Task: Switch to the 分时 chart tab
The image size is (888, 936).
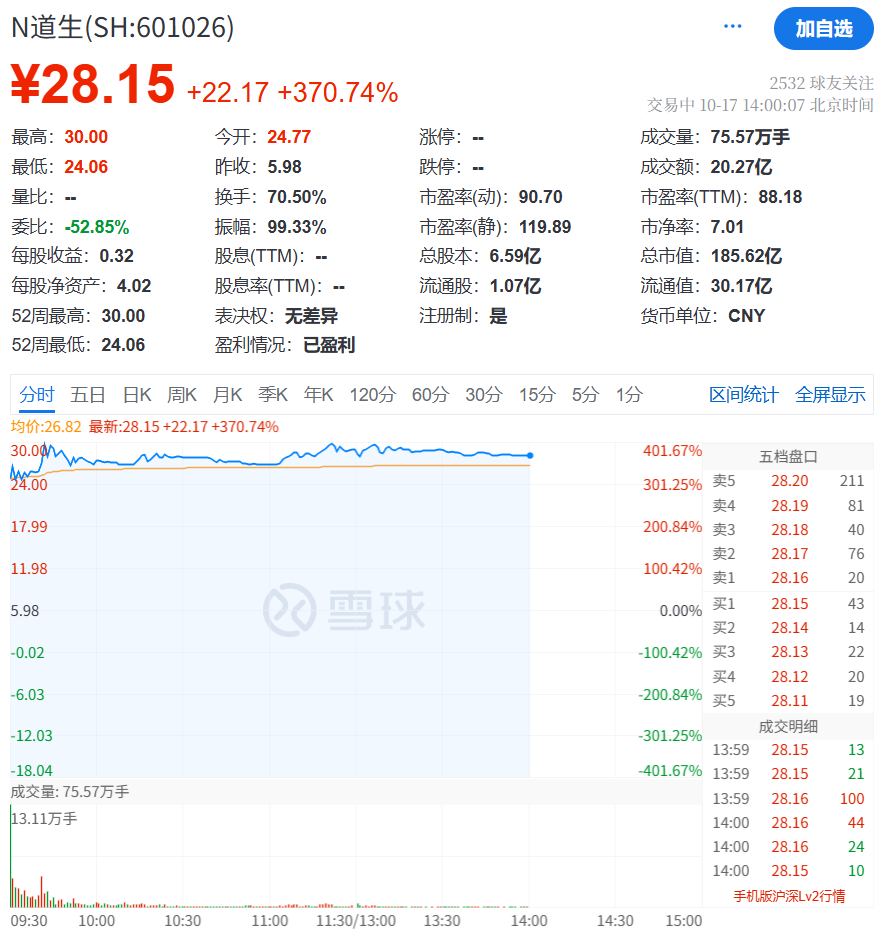Action: [x=37, y=395]
